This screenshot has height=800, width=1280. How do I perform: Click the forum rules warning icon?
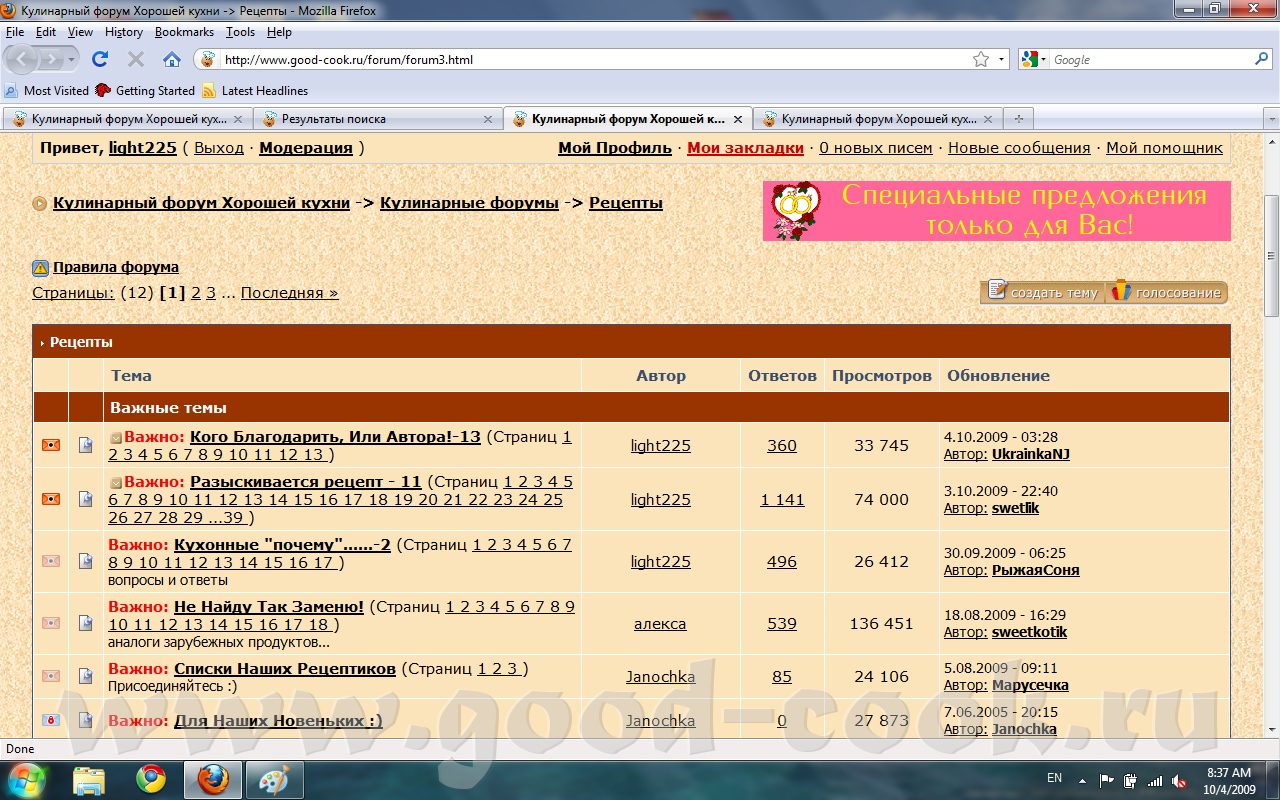click(x=40, y=268)
